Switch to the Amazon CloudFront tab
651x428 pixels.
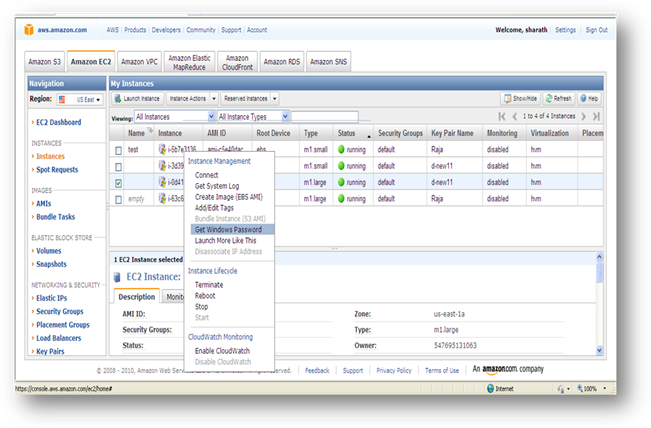(237, 62)
